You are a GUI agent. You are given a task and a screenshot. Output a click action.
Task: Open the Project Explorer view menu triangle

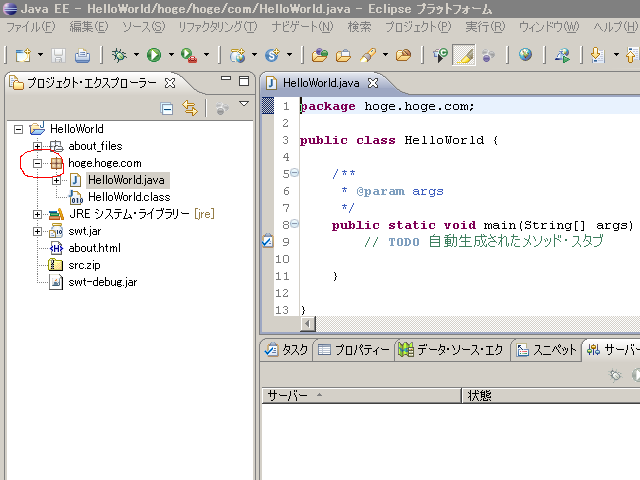click(244, 104)
